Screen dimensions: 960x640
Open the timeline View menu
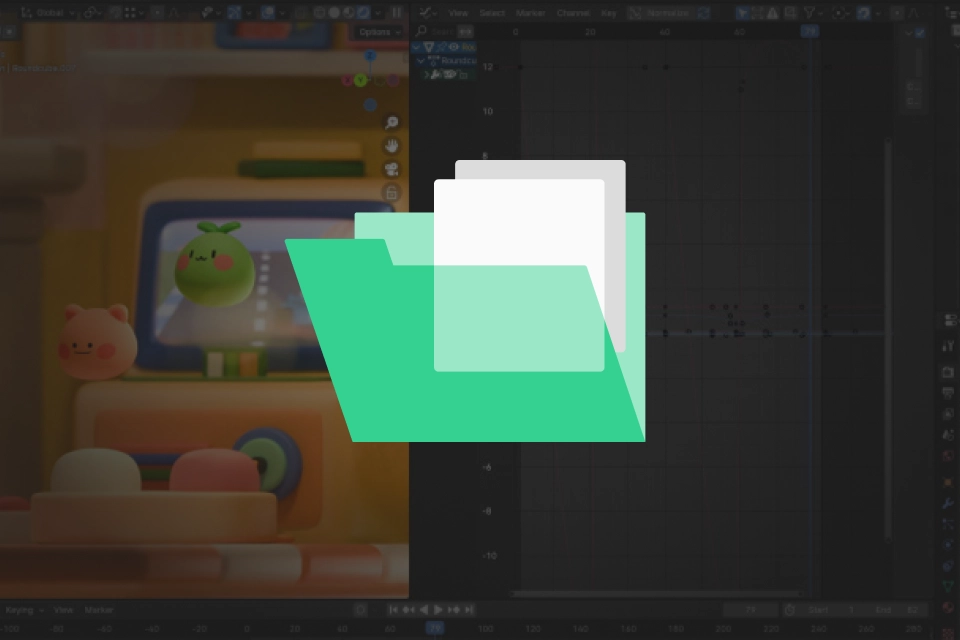tap(63, 610)
